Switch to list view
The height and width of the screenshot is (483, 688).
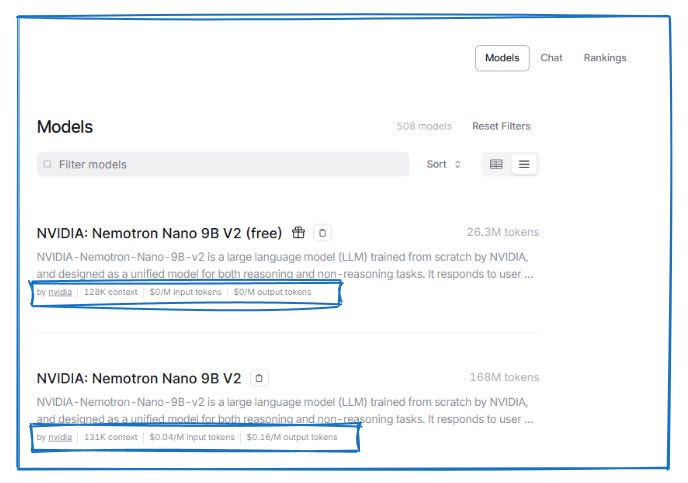524,164
